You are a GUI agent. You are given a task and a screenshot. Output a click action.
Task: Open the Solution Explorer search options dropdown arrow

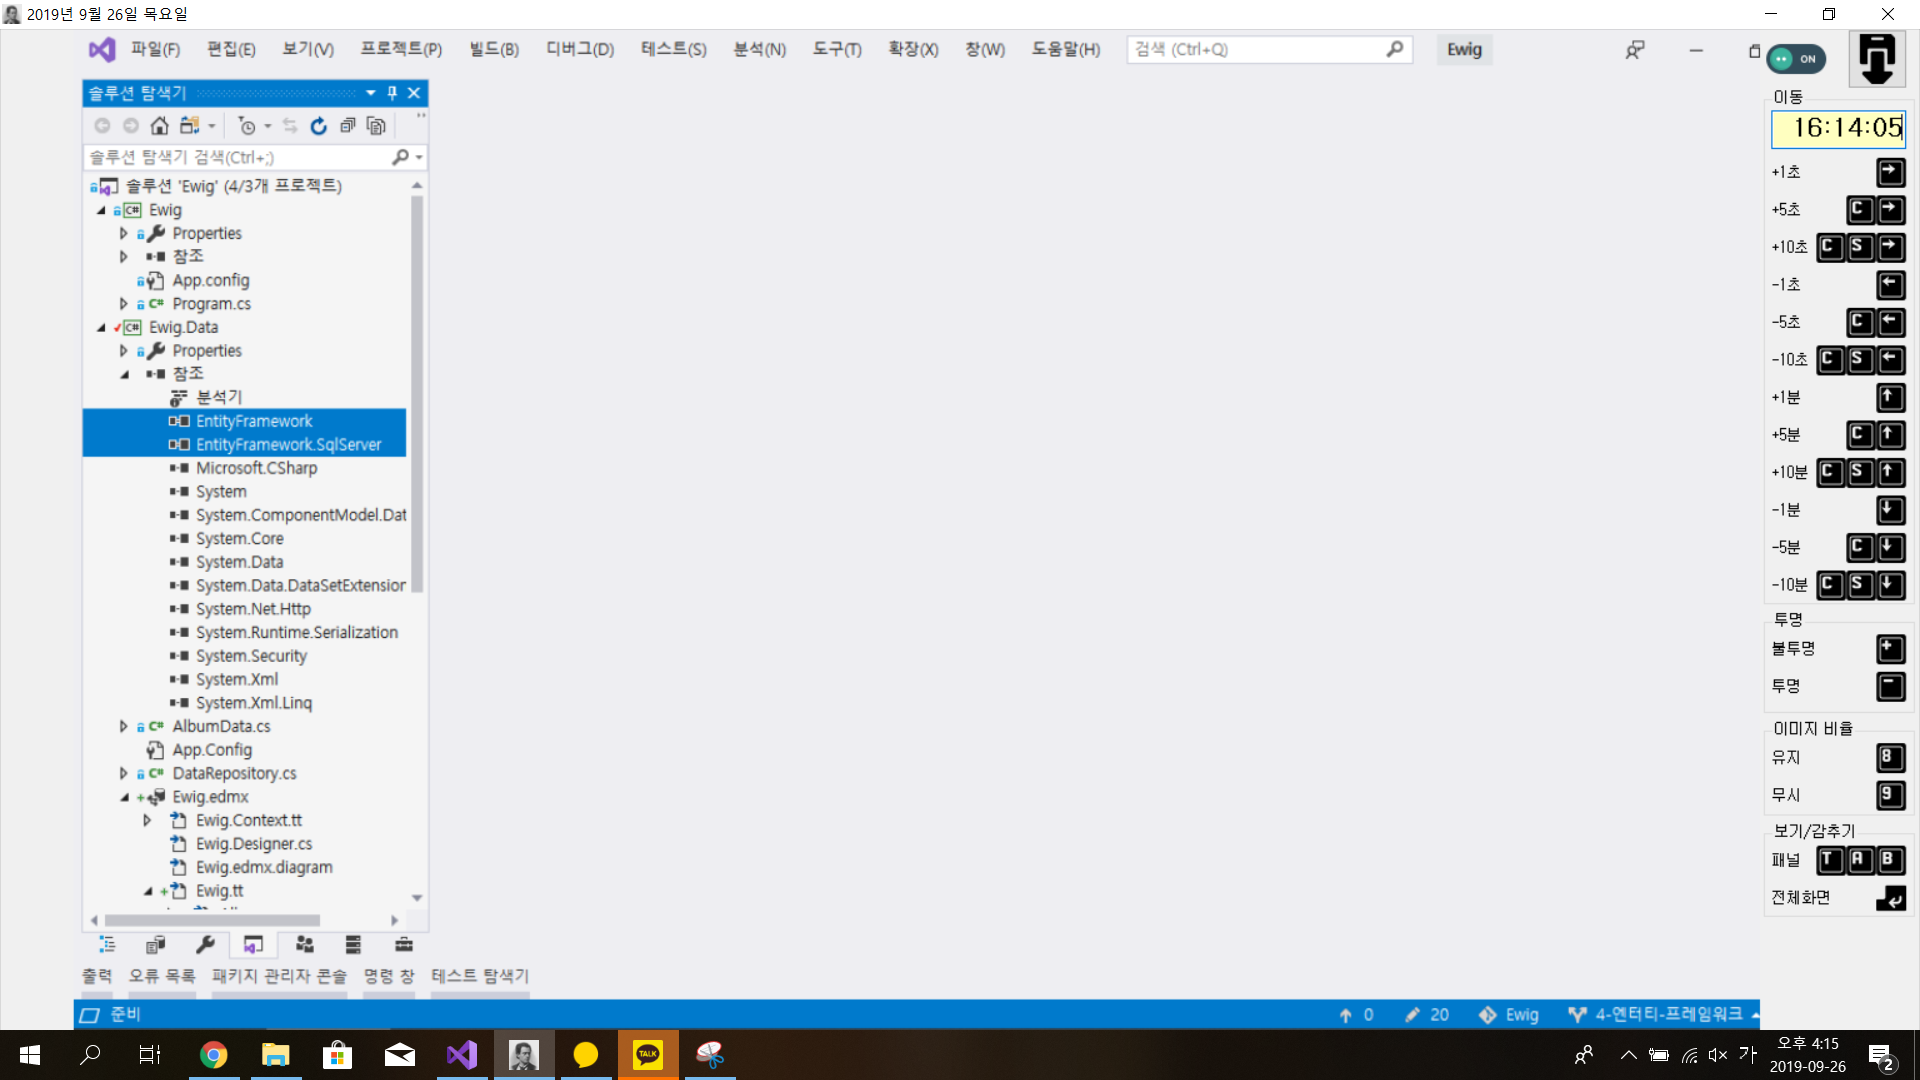419,157
